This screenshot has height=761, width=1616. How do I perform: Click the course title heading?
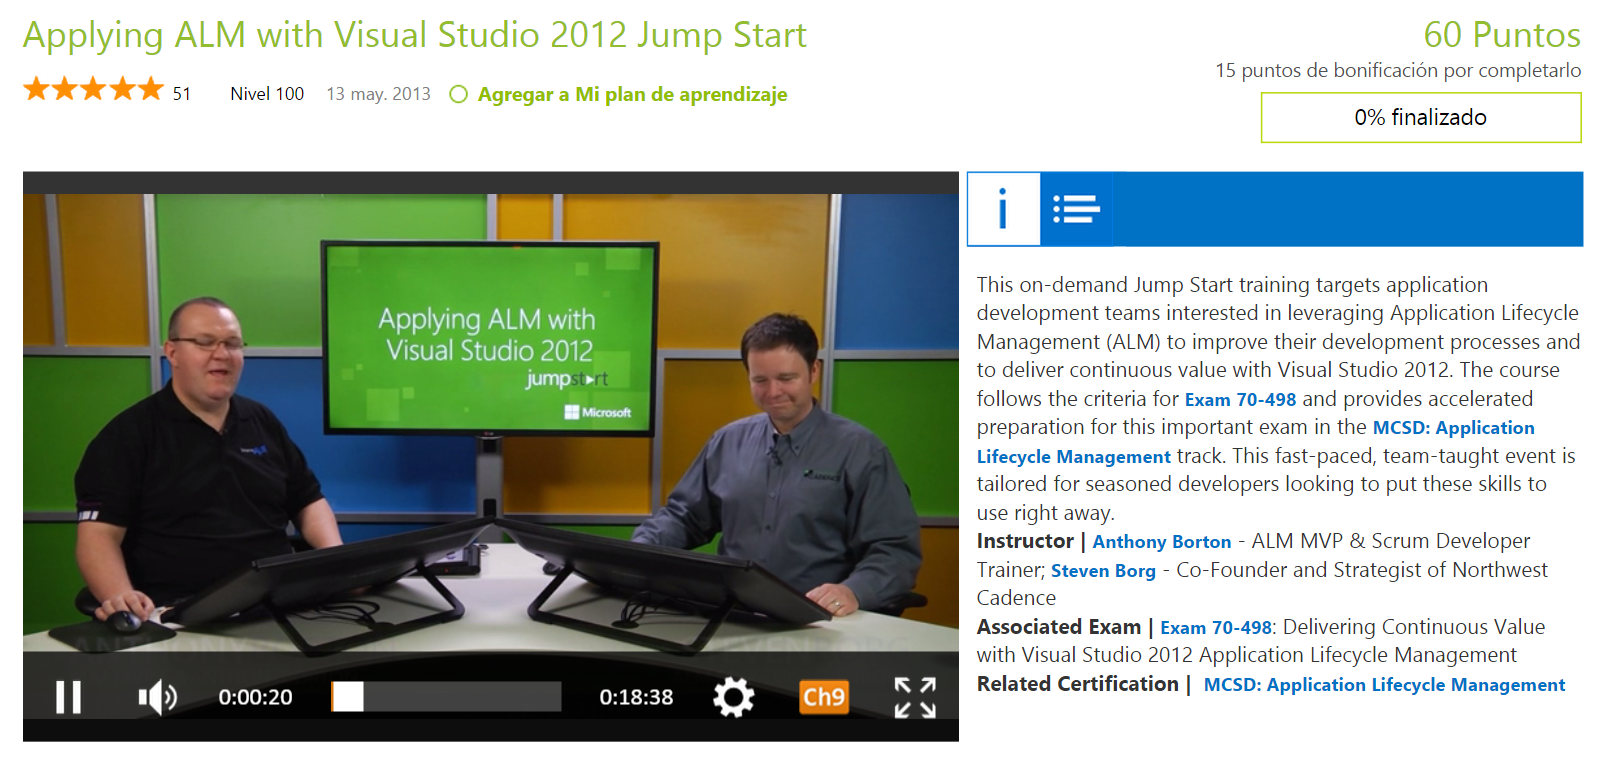(414, 35)
